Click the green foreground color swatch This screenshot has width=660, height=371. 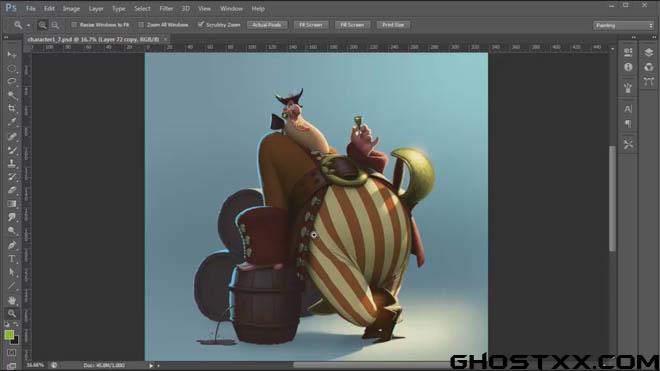tap(9, 335)
